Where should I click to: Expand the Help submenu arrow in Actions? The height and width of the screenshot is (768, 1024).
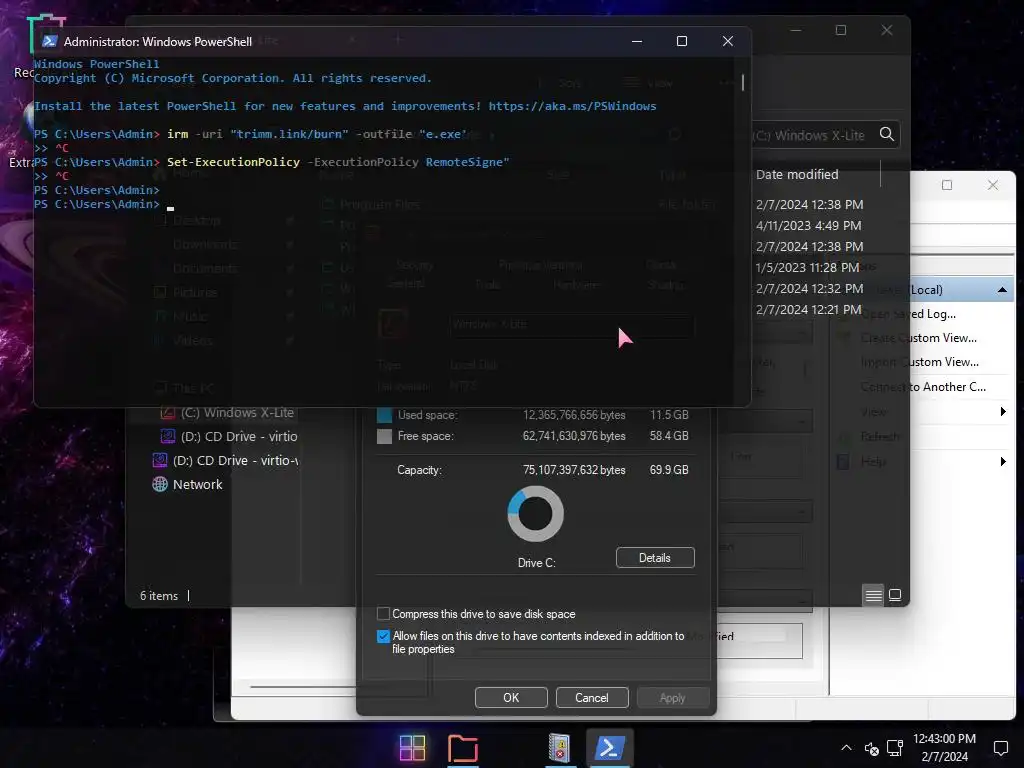(x=1002, y=462)
